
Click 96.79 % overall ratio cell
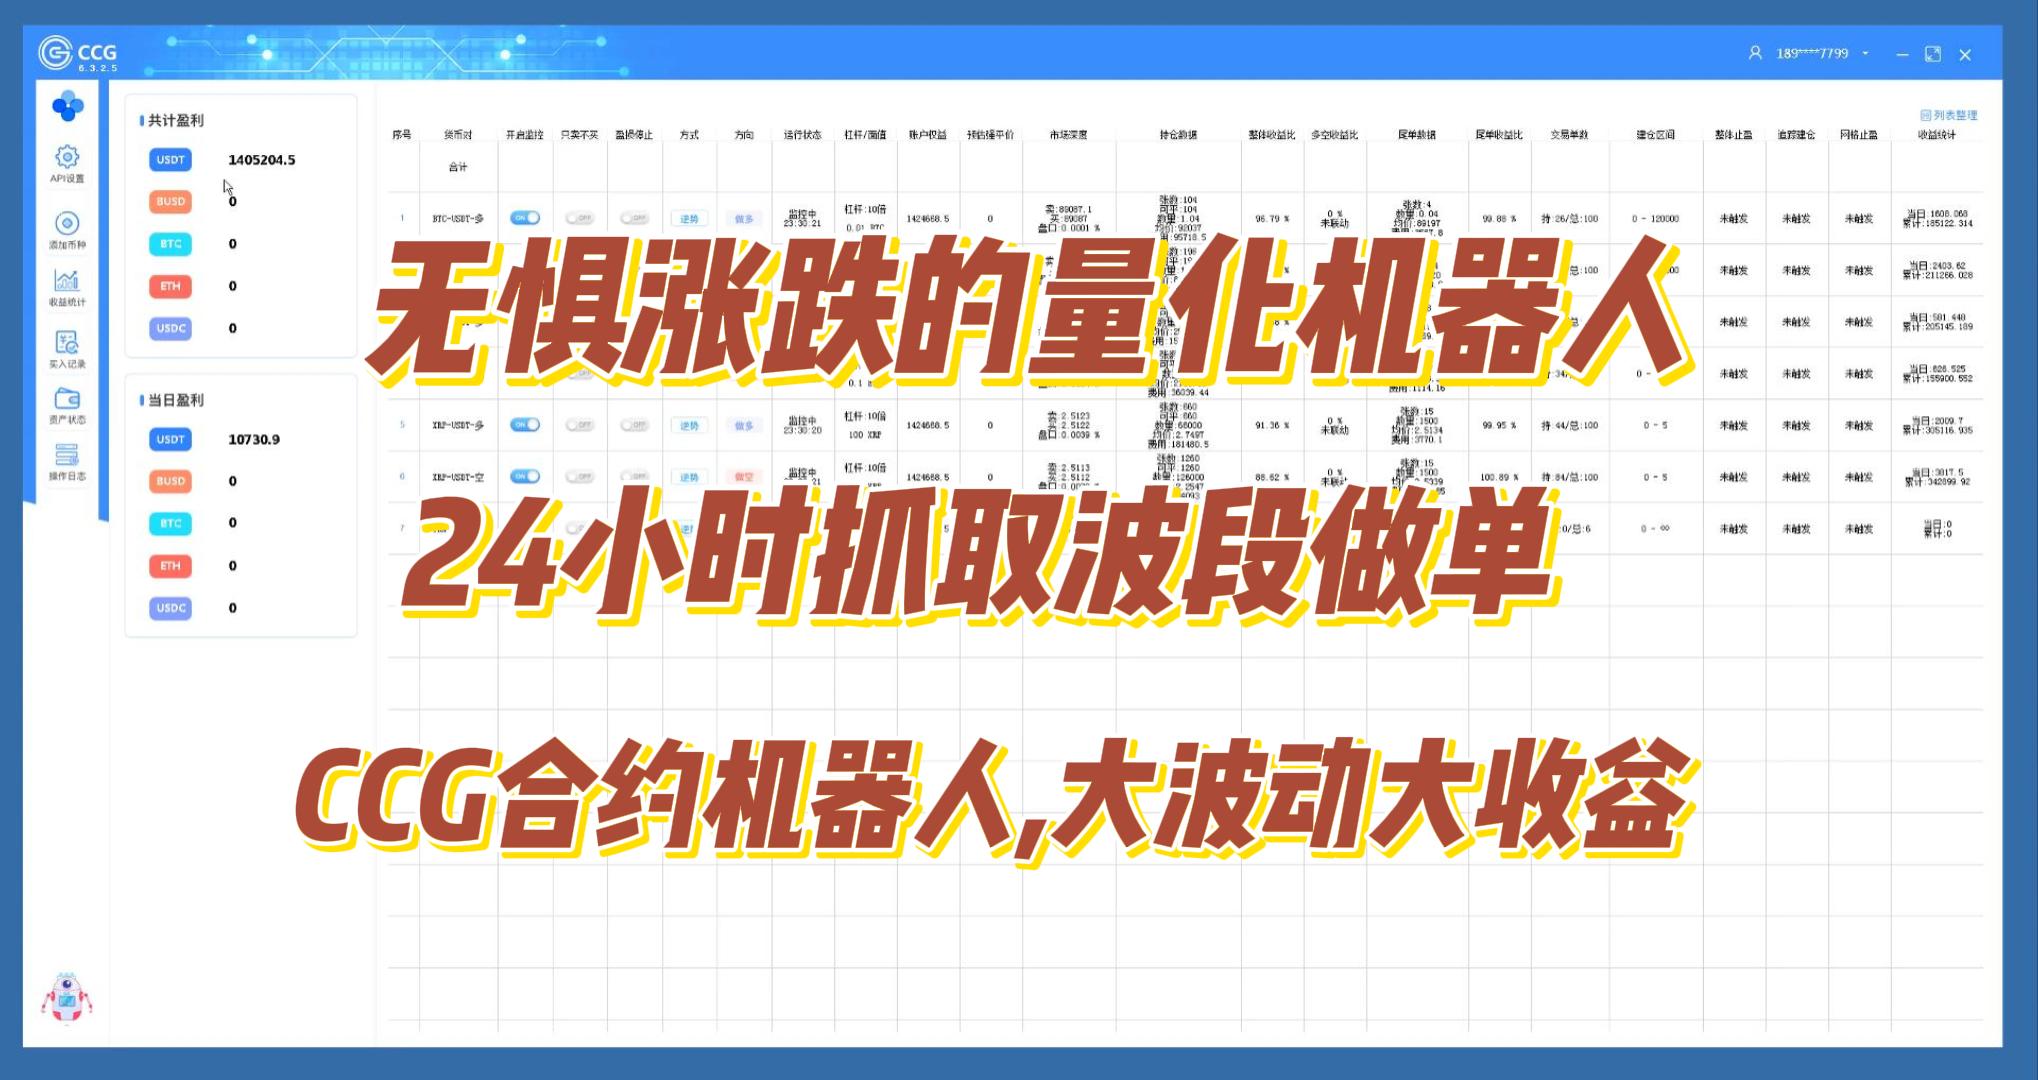[1272, 218]
